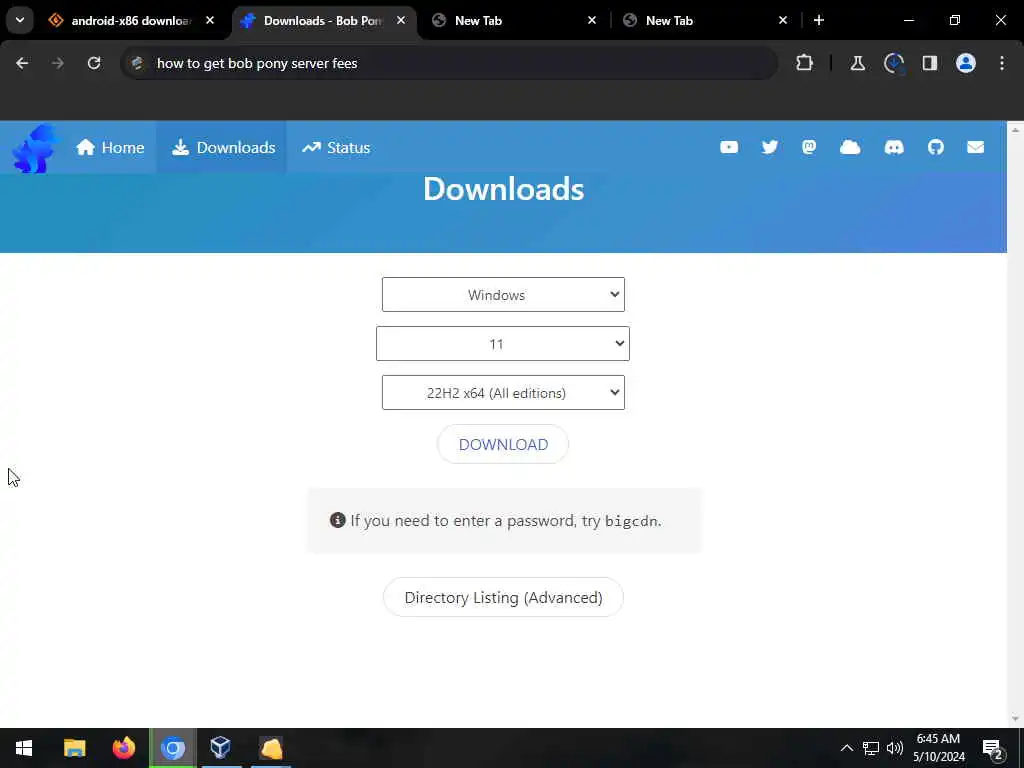Viewport: 1024px width, 768px height.
Task: Open VirtualBox cube icon in taskbar
Action: pos(221,748)
